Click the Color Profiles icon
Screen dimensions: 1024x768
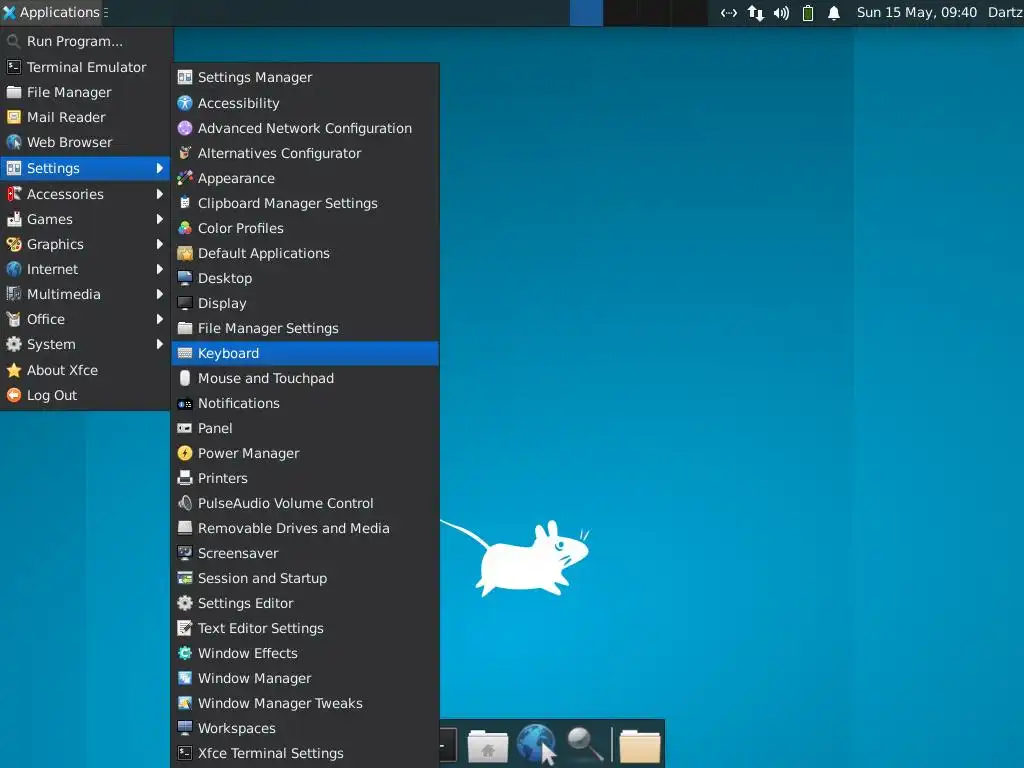click(185, 228)
